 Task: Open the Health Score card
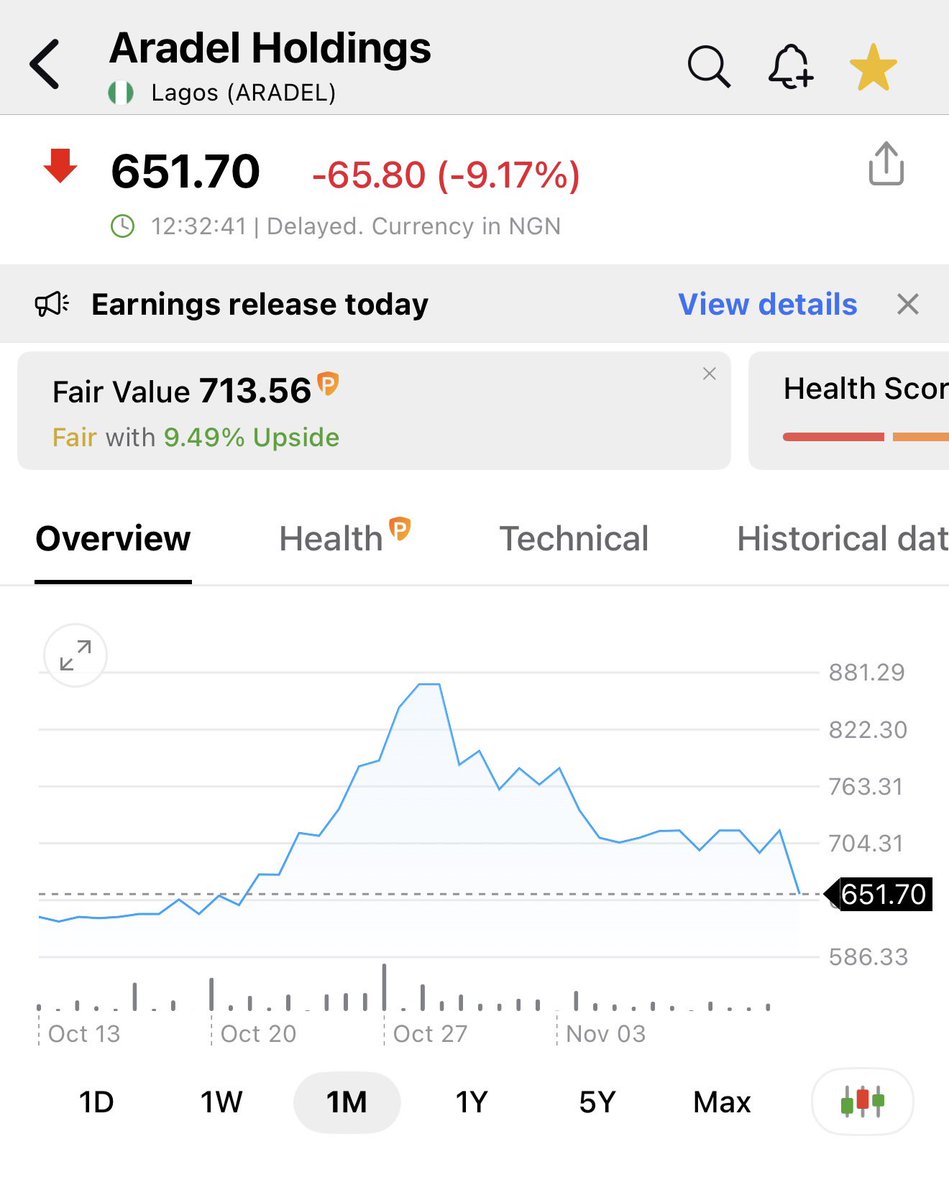(x=848, y=410)
